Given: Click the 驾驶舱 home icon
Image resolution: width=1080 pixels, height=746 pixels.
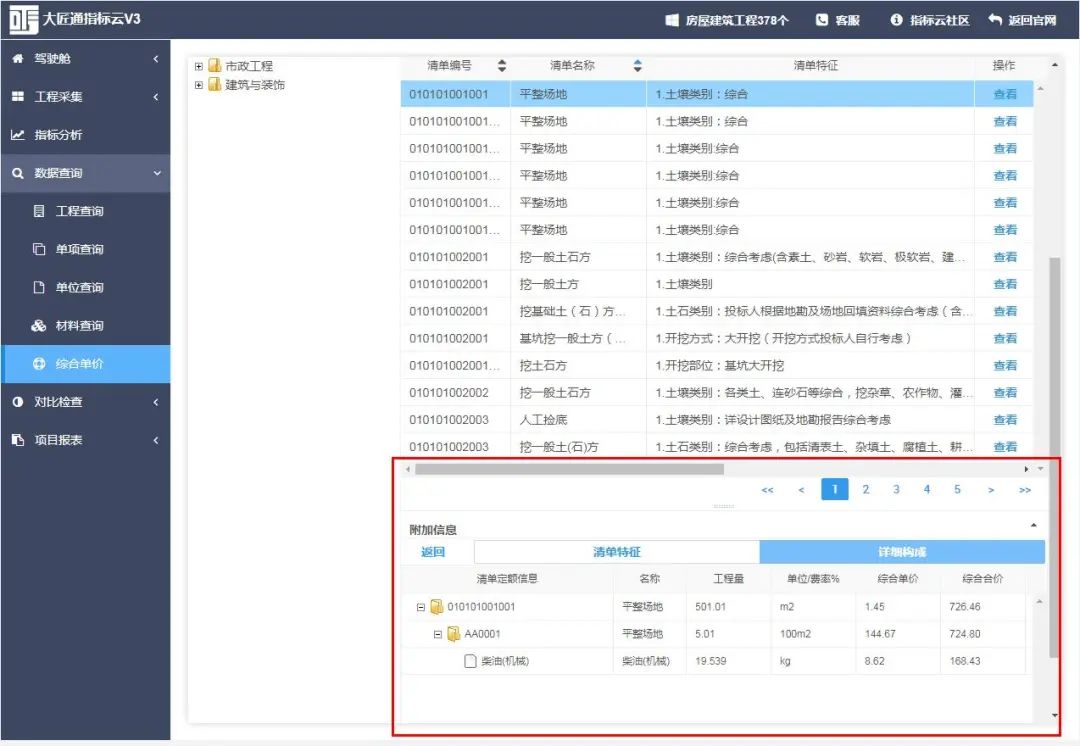Looking at the screenshot, I should tap(18, 59).
